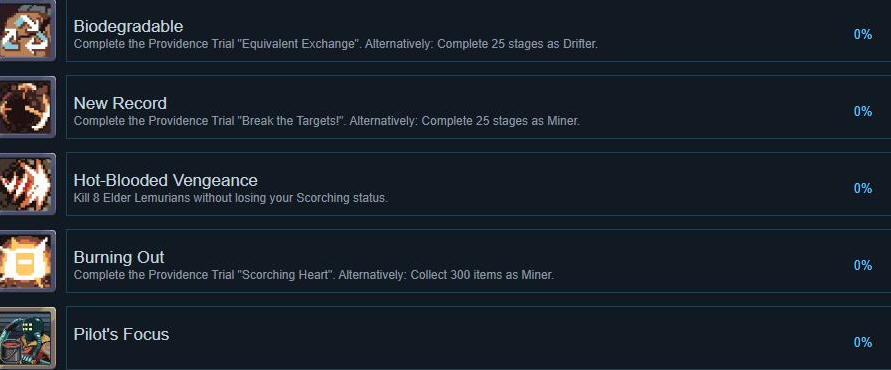Click the Kill 8 Elder Lemurians description
The width and height of the screenshot is (891, 370).
pos(231,198)
